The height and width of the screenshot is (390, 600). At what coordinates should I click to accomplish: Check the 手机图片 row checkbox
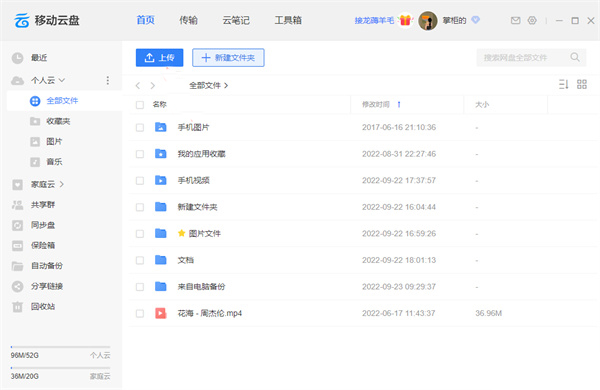click(140, 127)
